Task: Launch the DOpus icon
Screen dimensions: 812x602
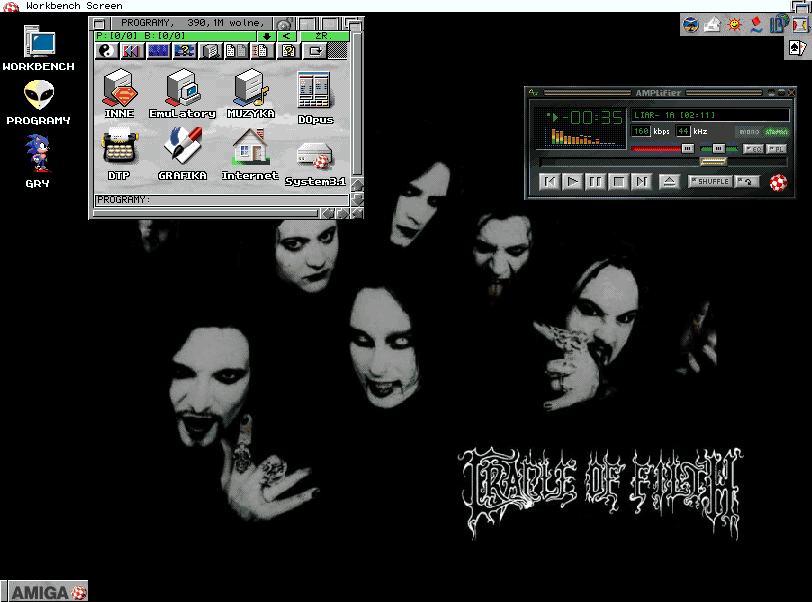Action: (315, 97)
